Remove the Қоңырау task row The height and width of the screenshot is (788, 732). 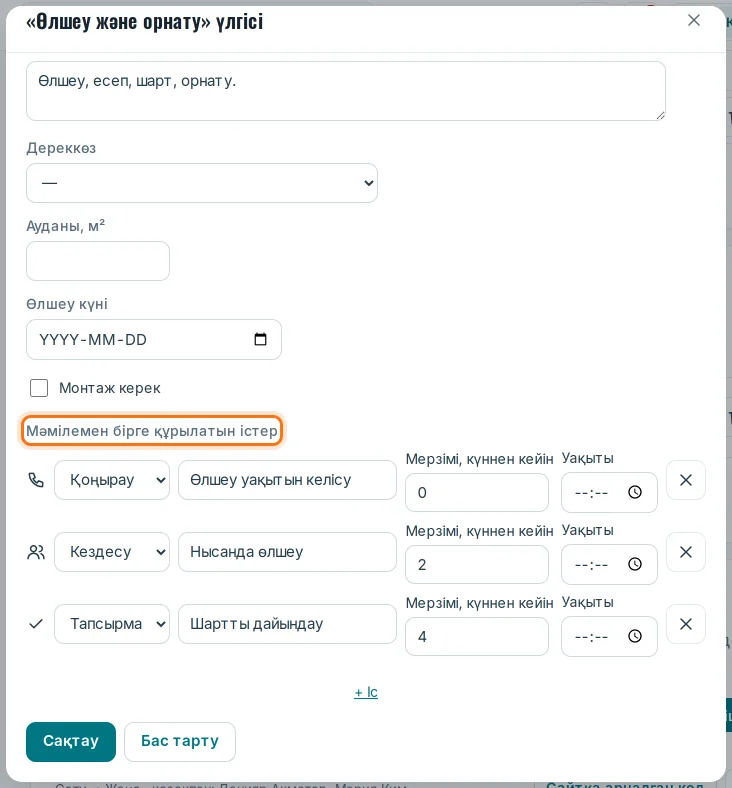(x=686, y=480)
